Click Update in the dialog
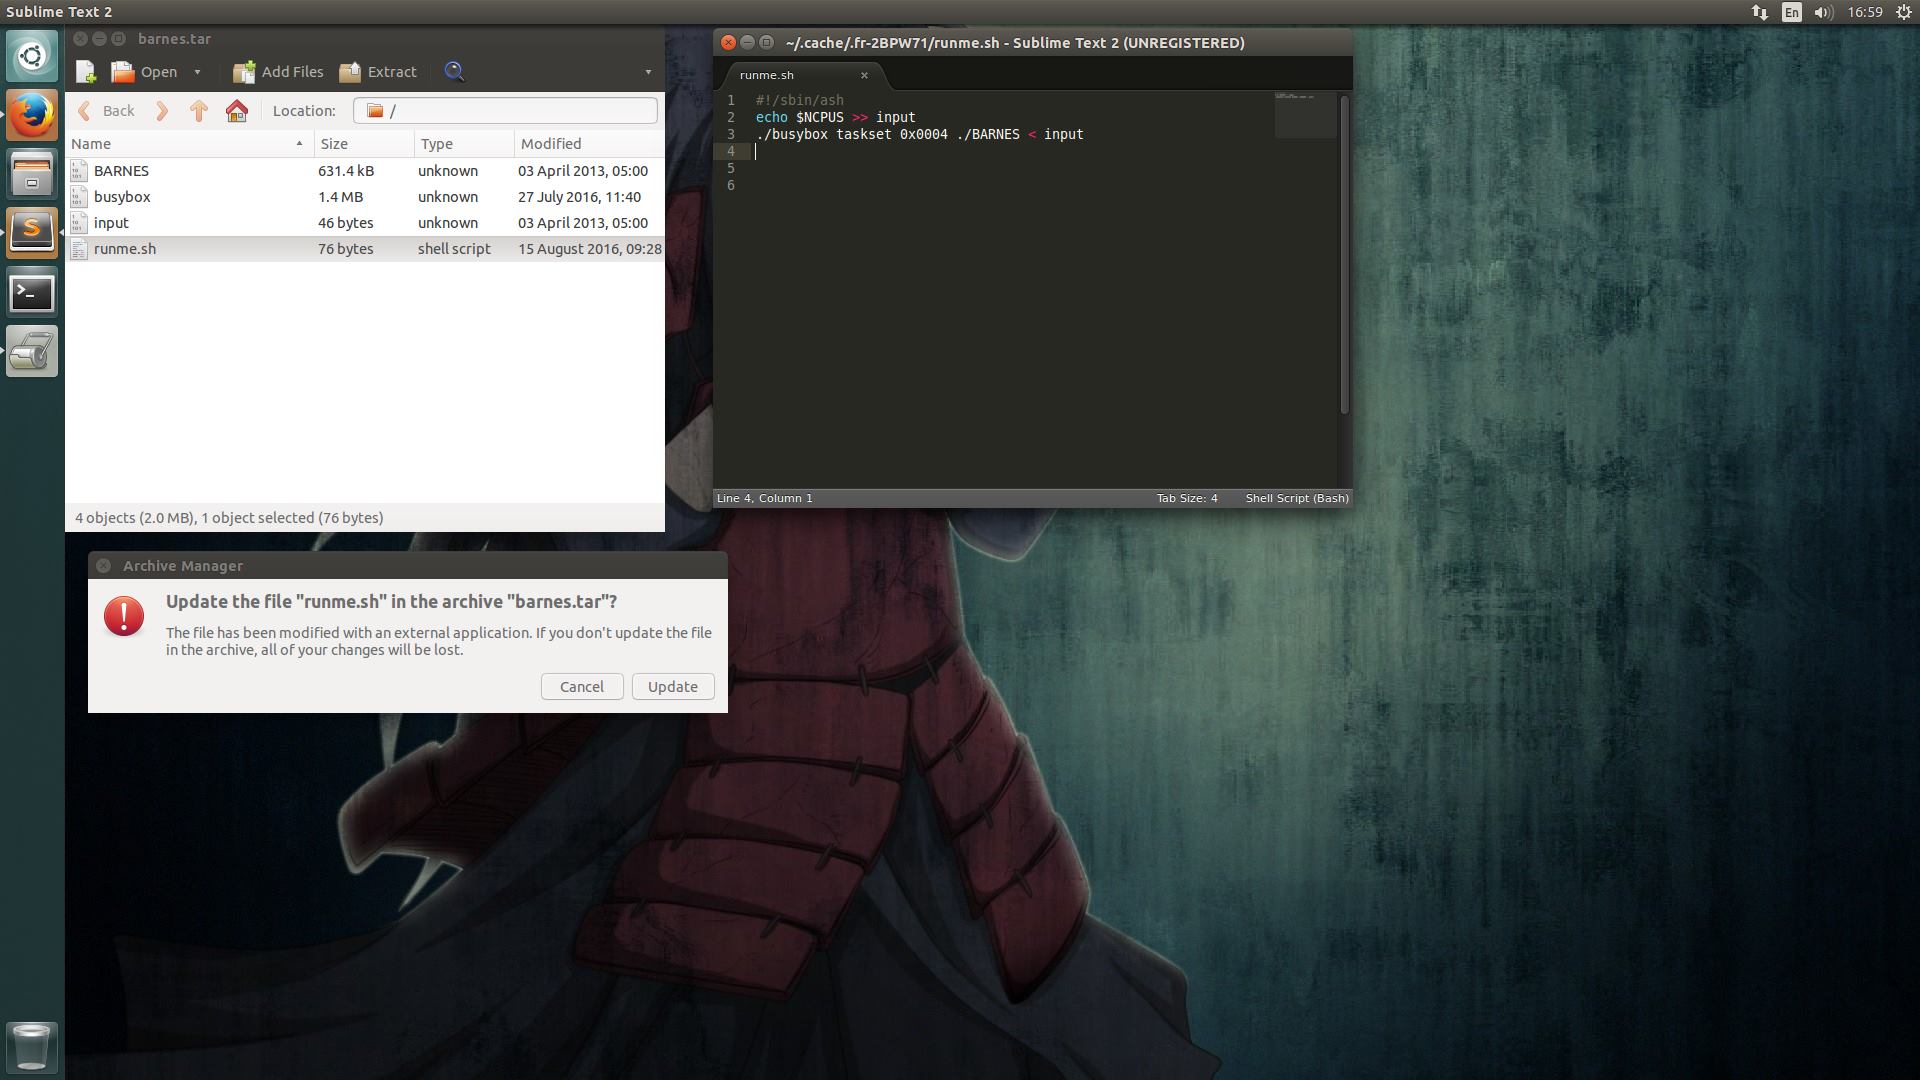The height and width of the screenshot is (1080, 1920). [x=672, y=687]
